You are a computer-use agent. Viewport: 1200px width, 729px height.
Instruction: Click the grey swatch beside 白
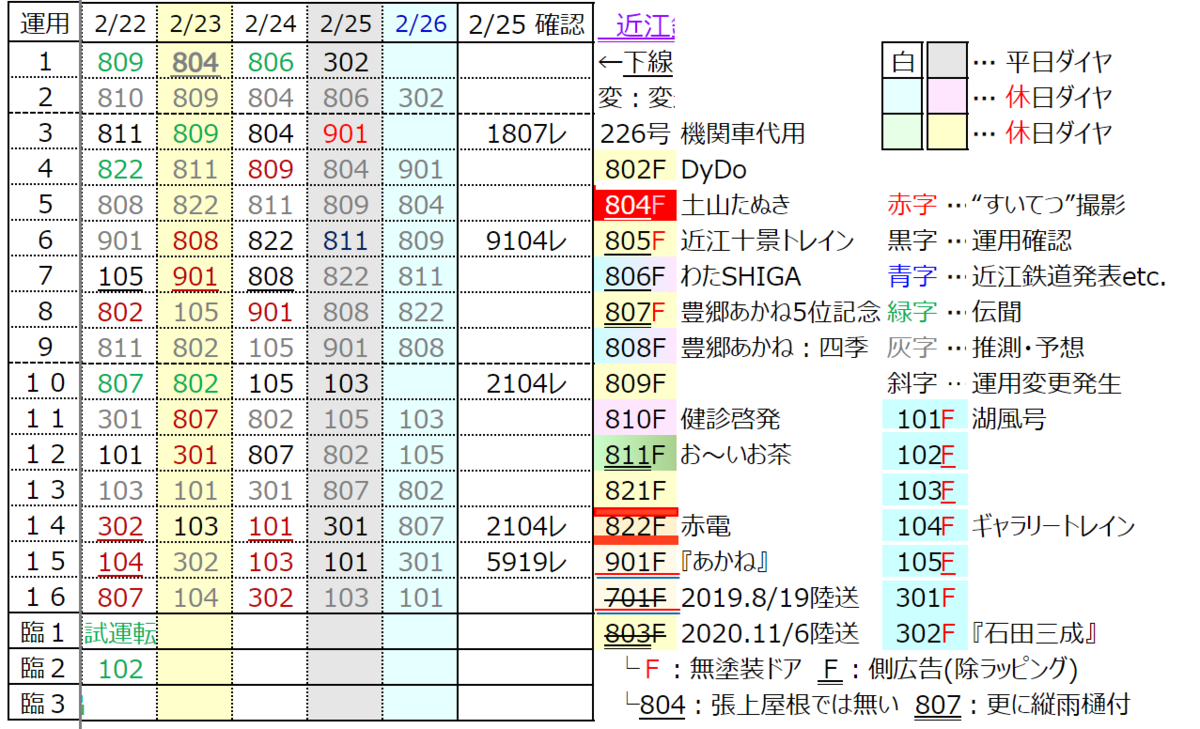[946, 62]
